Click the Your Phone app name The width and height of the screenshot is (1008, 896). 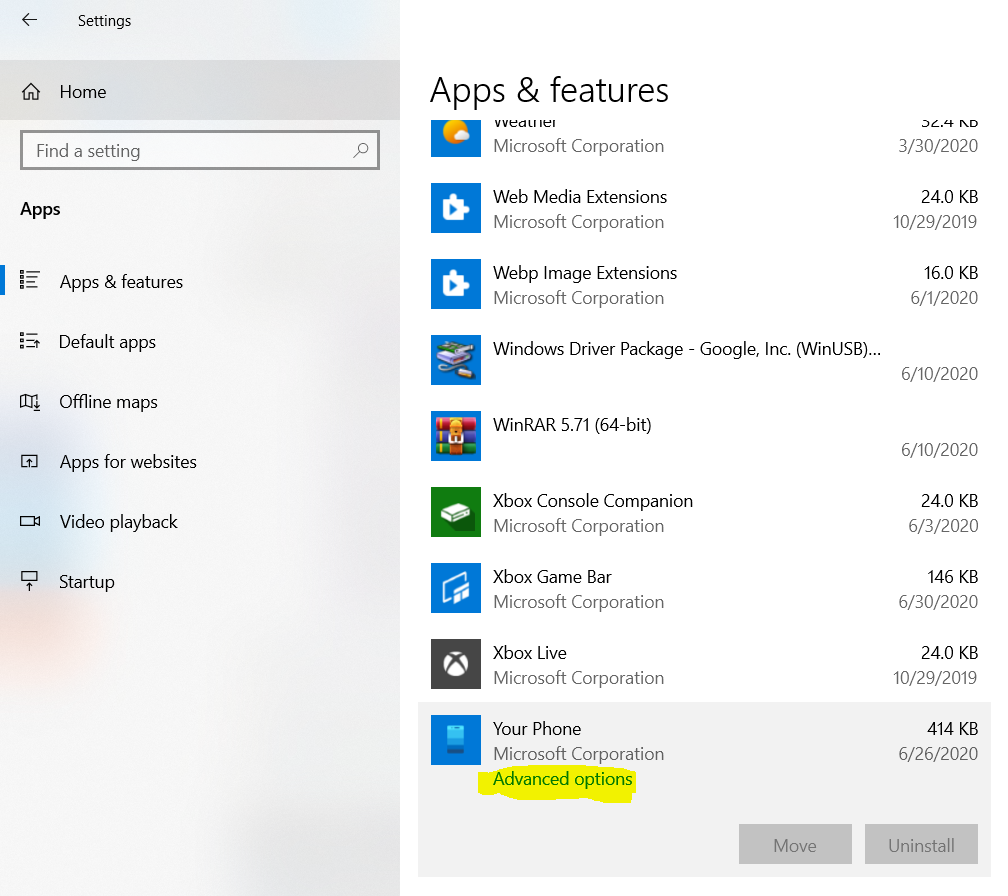click(x=537, y=729)
